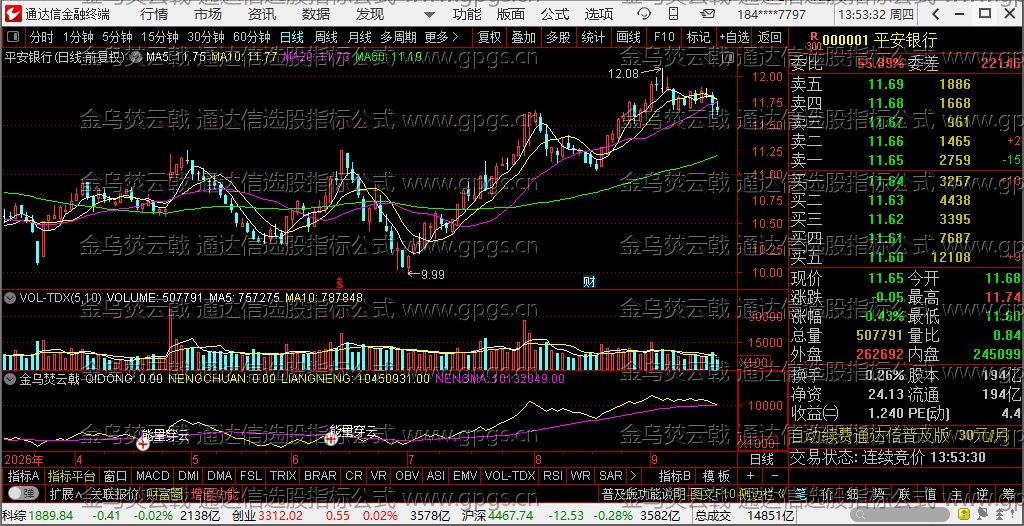Open the 资讯 menu

pos(262,14)
